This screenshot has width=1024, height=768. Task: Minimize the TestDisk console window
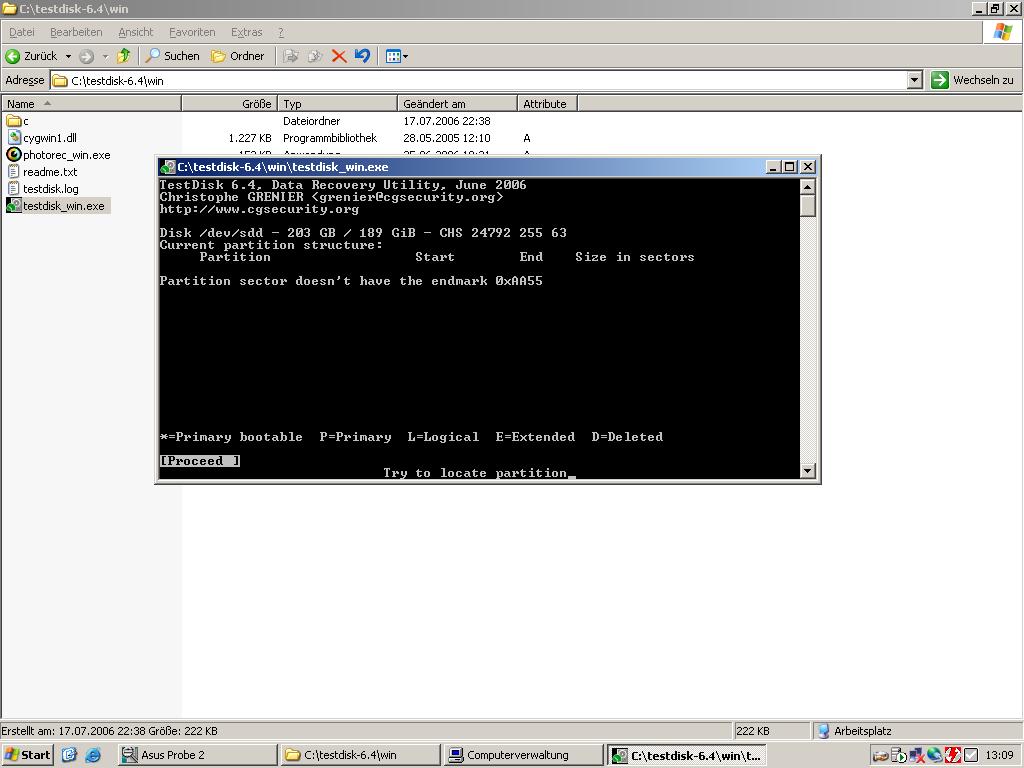(x=773, y=167)
